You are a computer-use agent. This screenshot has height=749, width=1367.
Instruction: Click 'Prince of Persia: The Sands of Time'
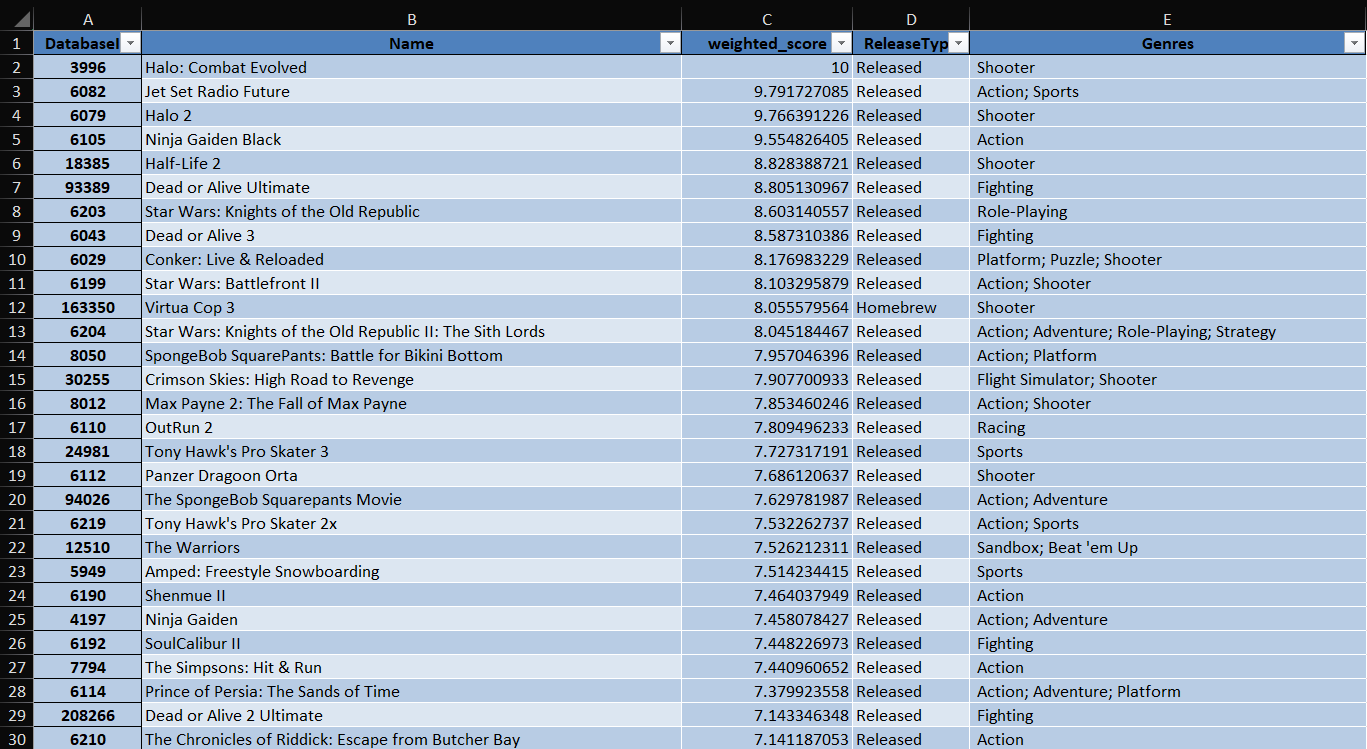[412, 691]
